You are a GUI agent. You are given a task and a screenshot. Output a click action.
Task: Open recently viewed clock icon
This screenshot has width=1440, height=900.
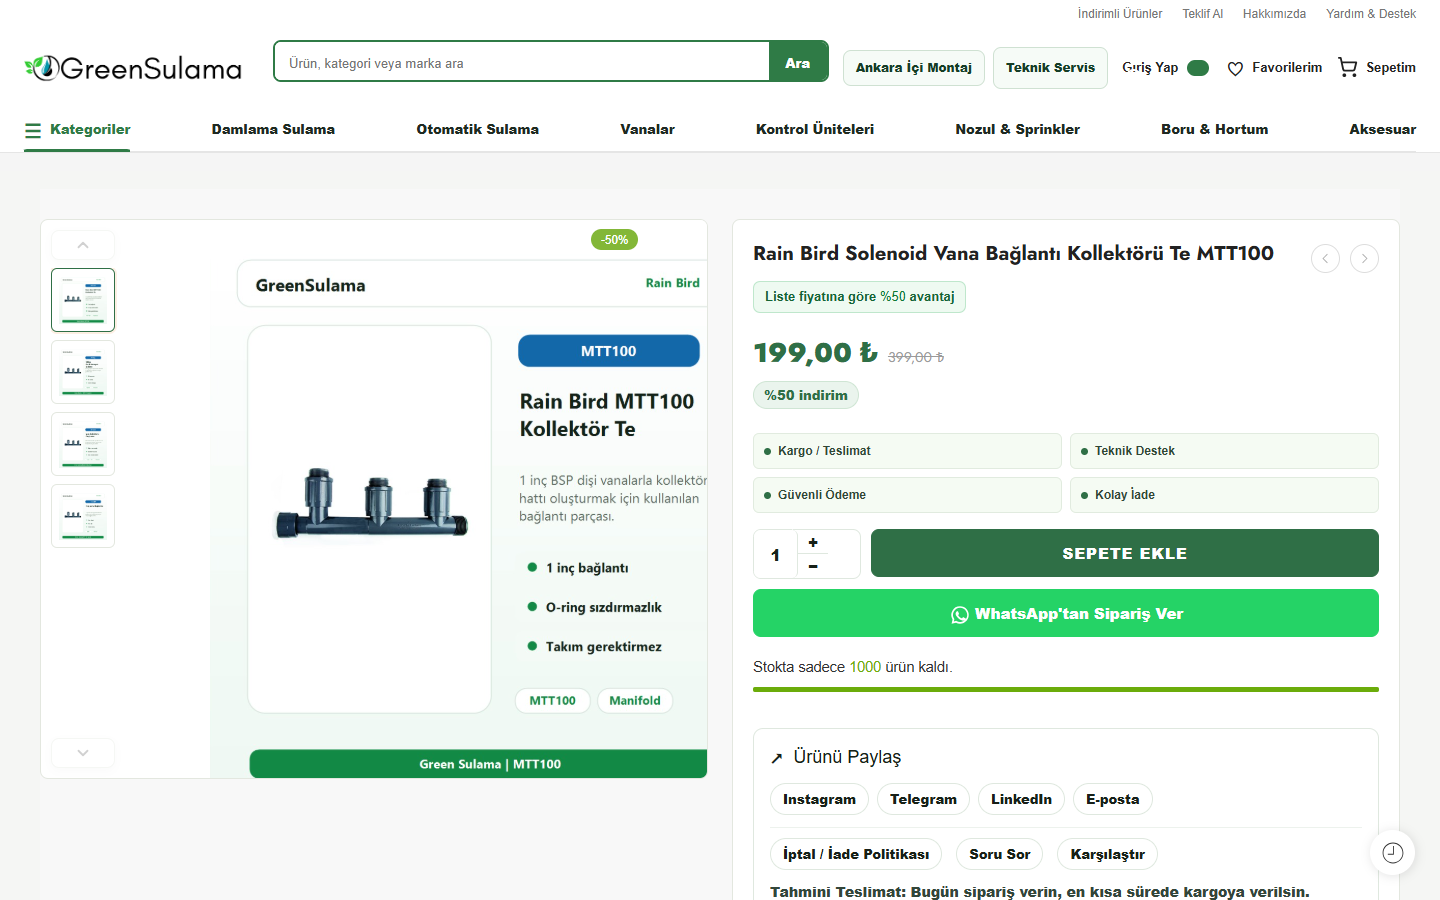(x=1392, y=853)
